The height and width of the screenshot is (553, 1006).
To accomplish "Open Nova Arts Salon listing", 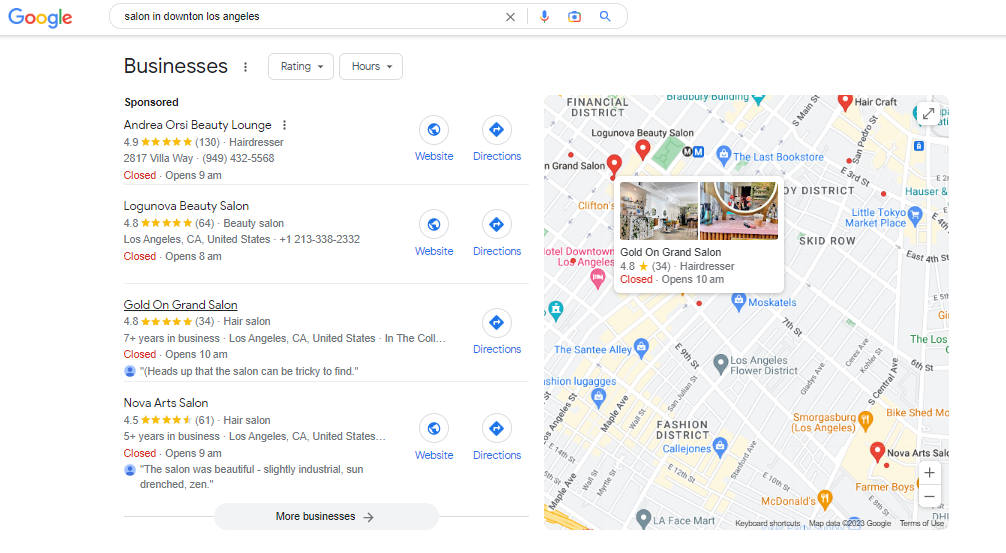I will point(166,403).
